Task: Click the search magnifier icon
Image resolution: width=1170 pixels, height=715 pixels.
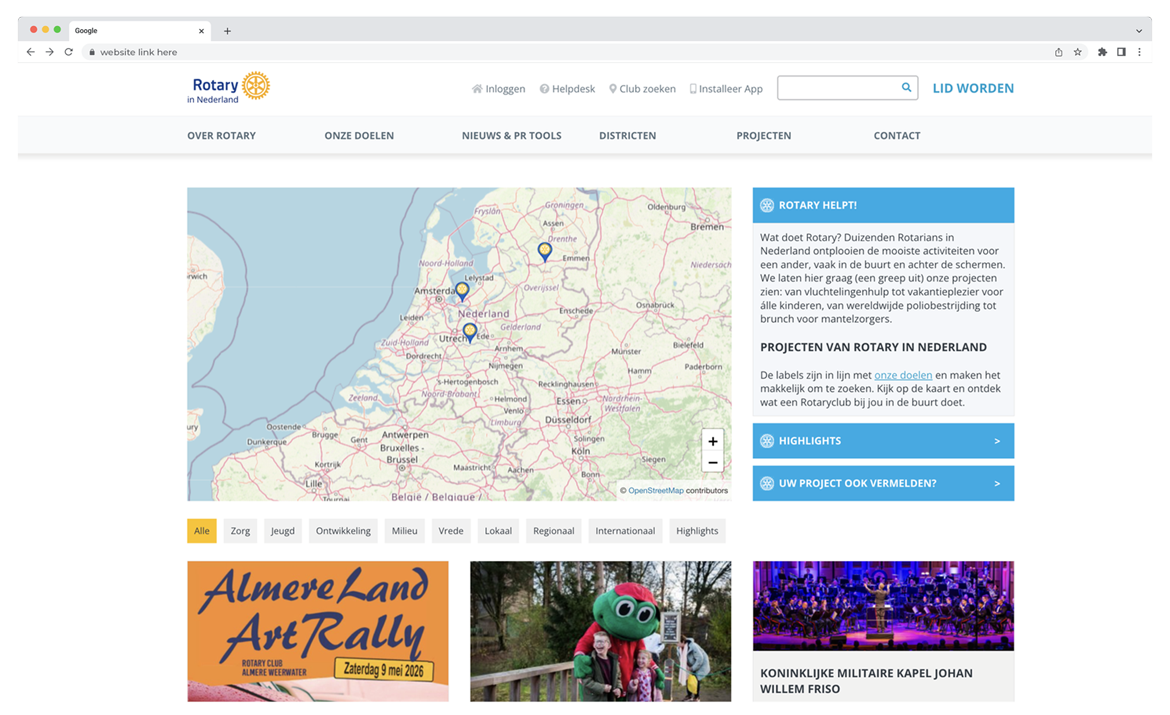Action: [x=906, y=88]
